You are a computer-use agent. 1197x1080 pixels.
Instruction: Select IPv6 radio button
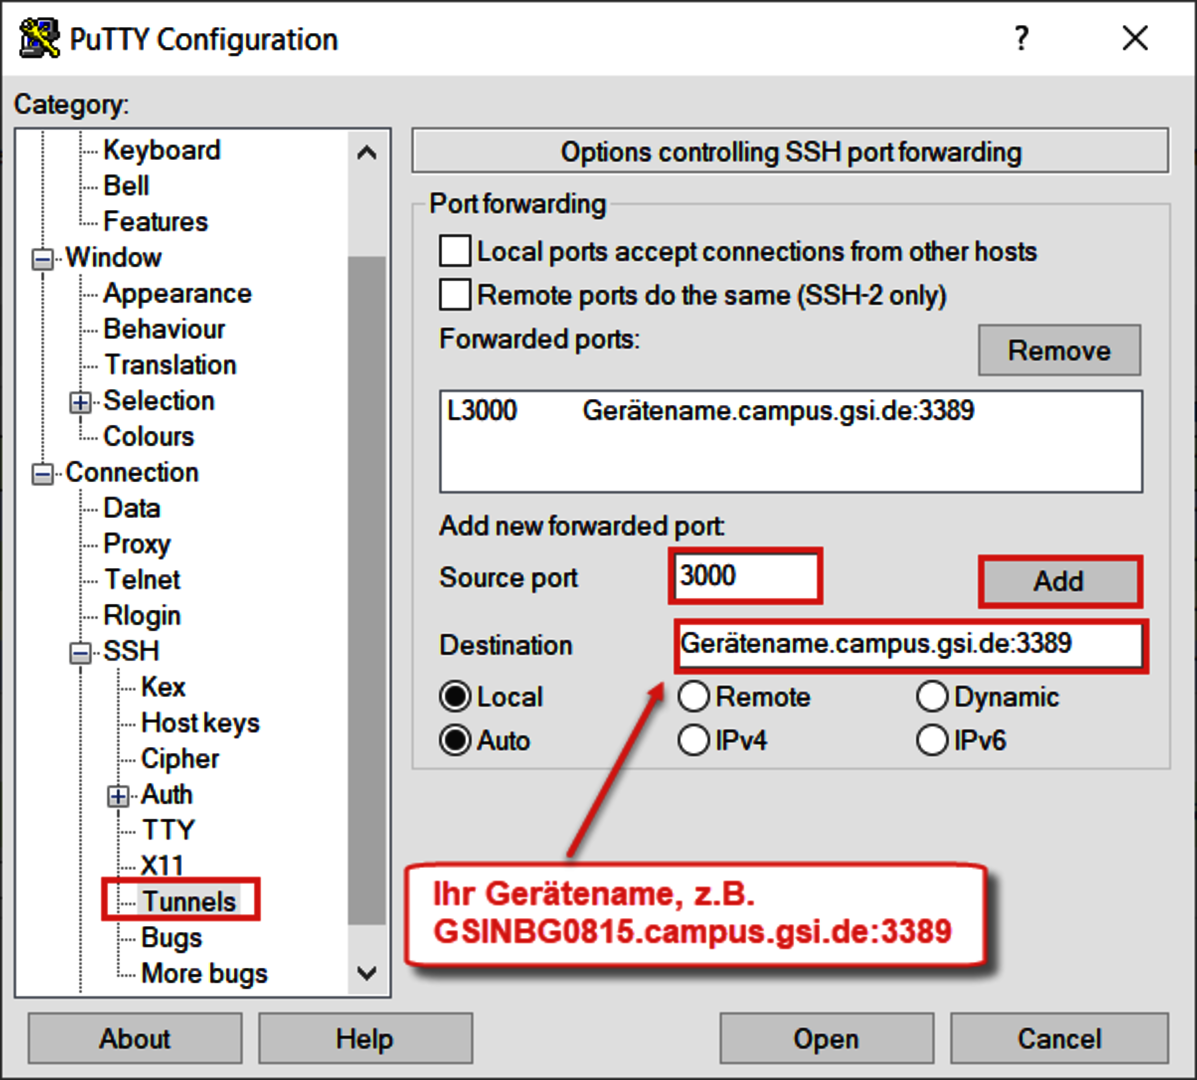click(932, 741)
